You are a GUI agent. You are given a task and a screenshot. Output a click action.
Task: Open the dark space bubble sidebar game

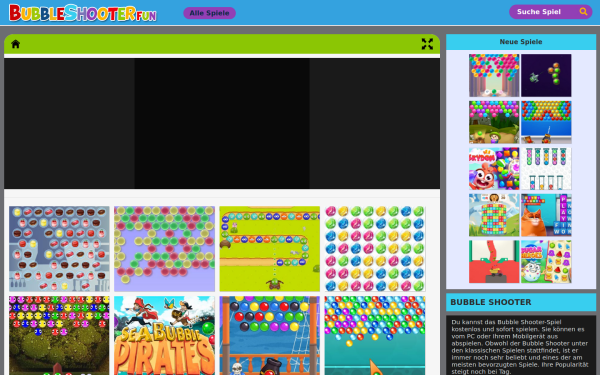pos(546,75)
